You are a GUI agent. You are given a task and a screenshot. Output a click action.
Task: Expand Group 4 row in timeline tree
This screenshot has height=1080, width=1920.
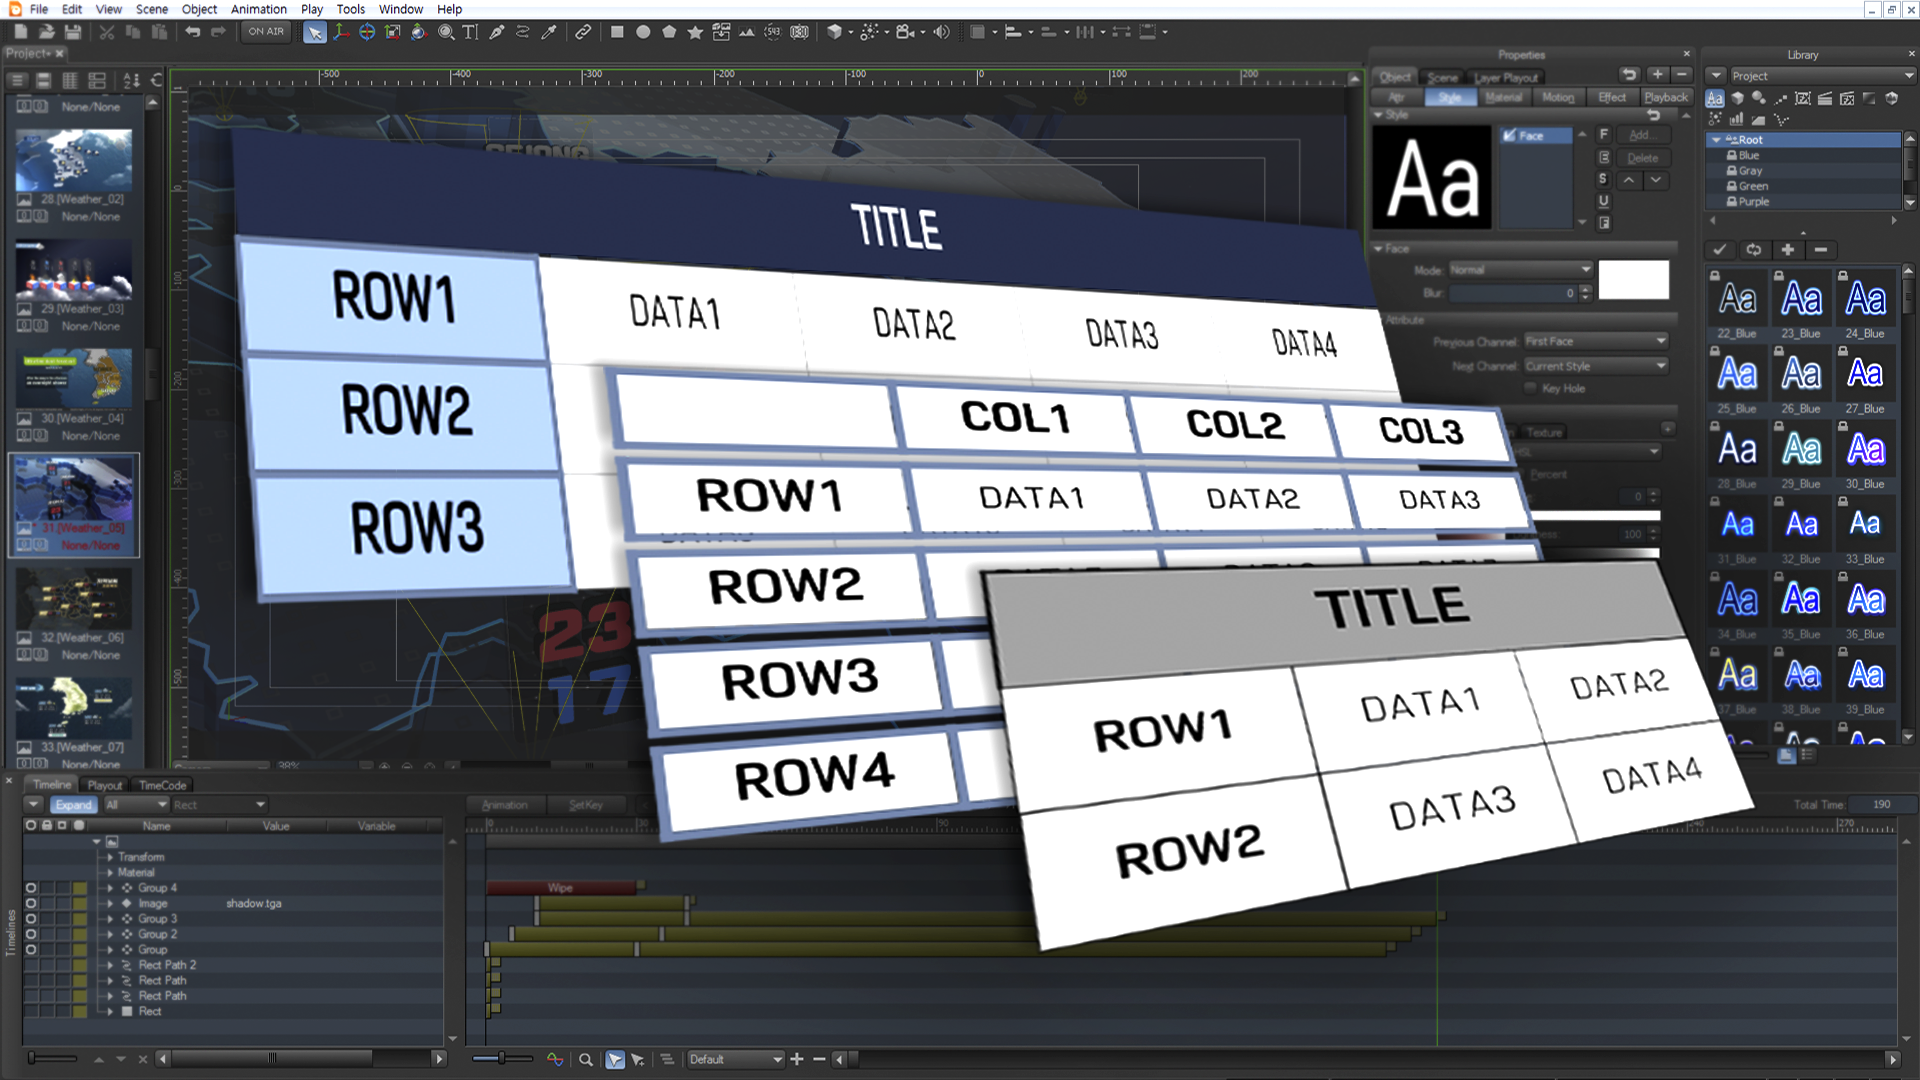tap(111, 888)
